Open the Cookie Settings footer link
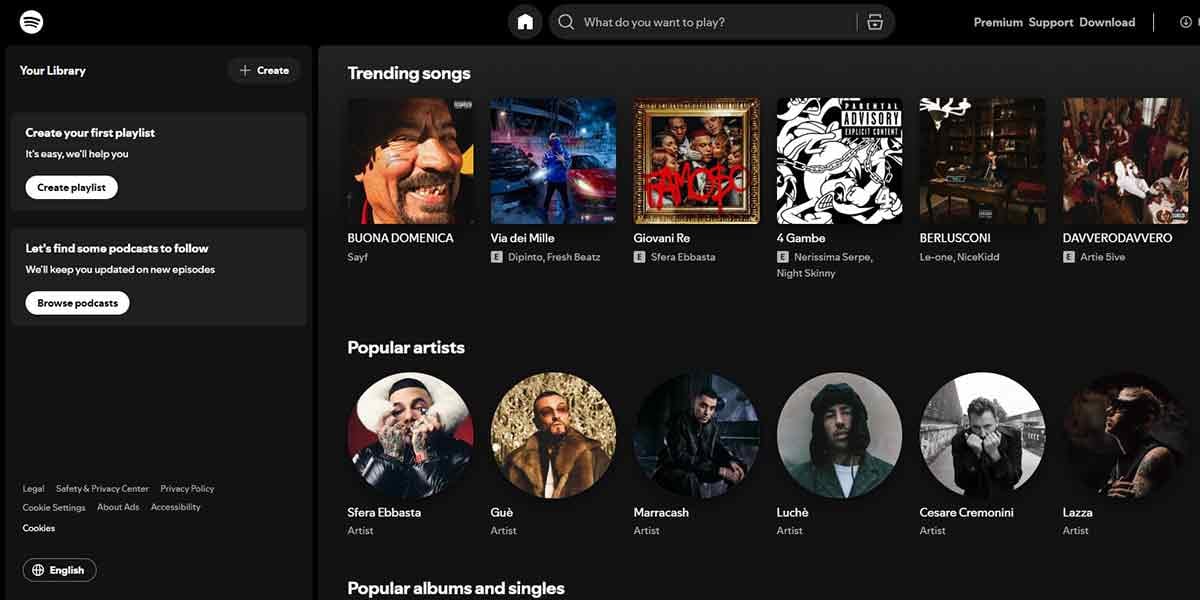The image size is (1200, 600). (x=54, y=508)
